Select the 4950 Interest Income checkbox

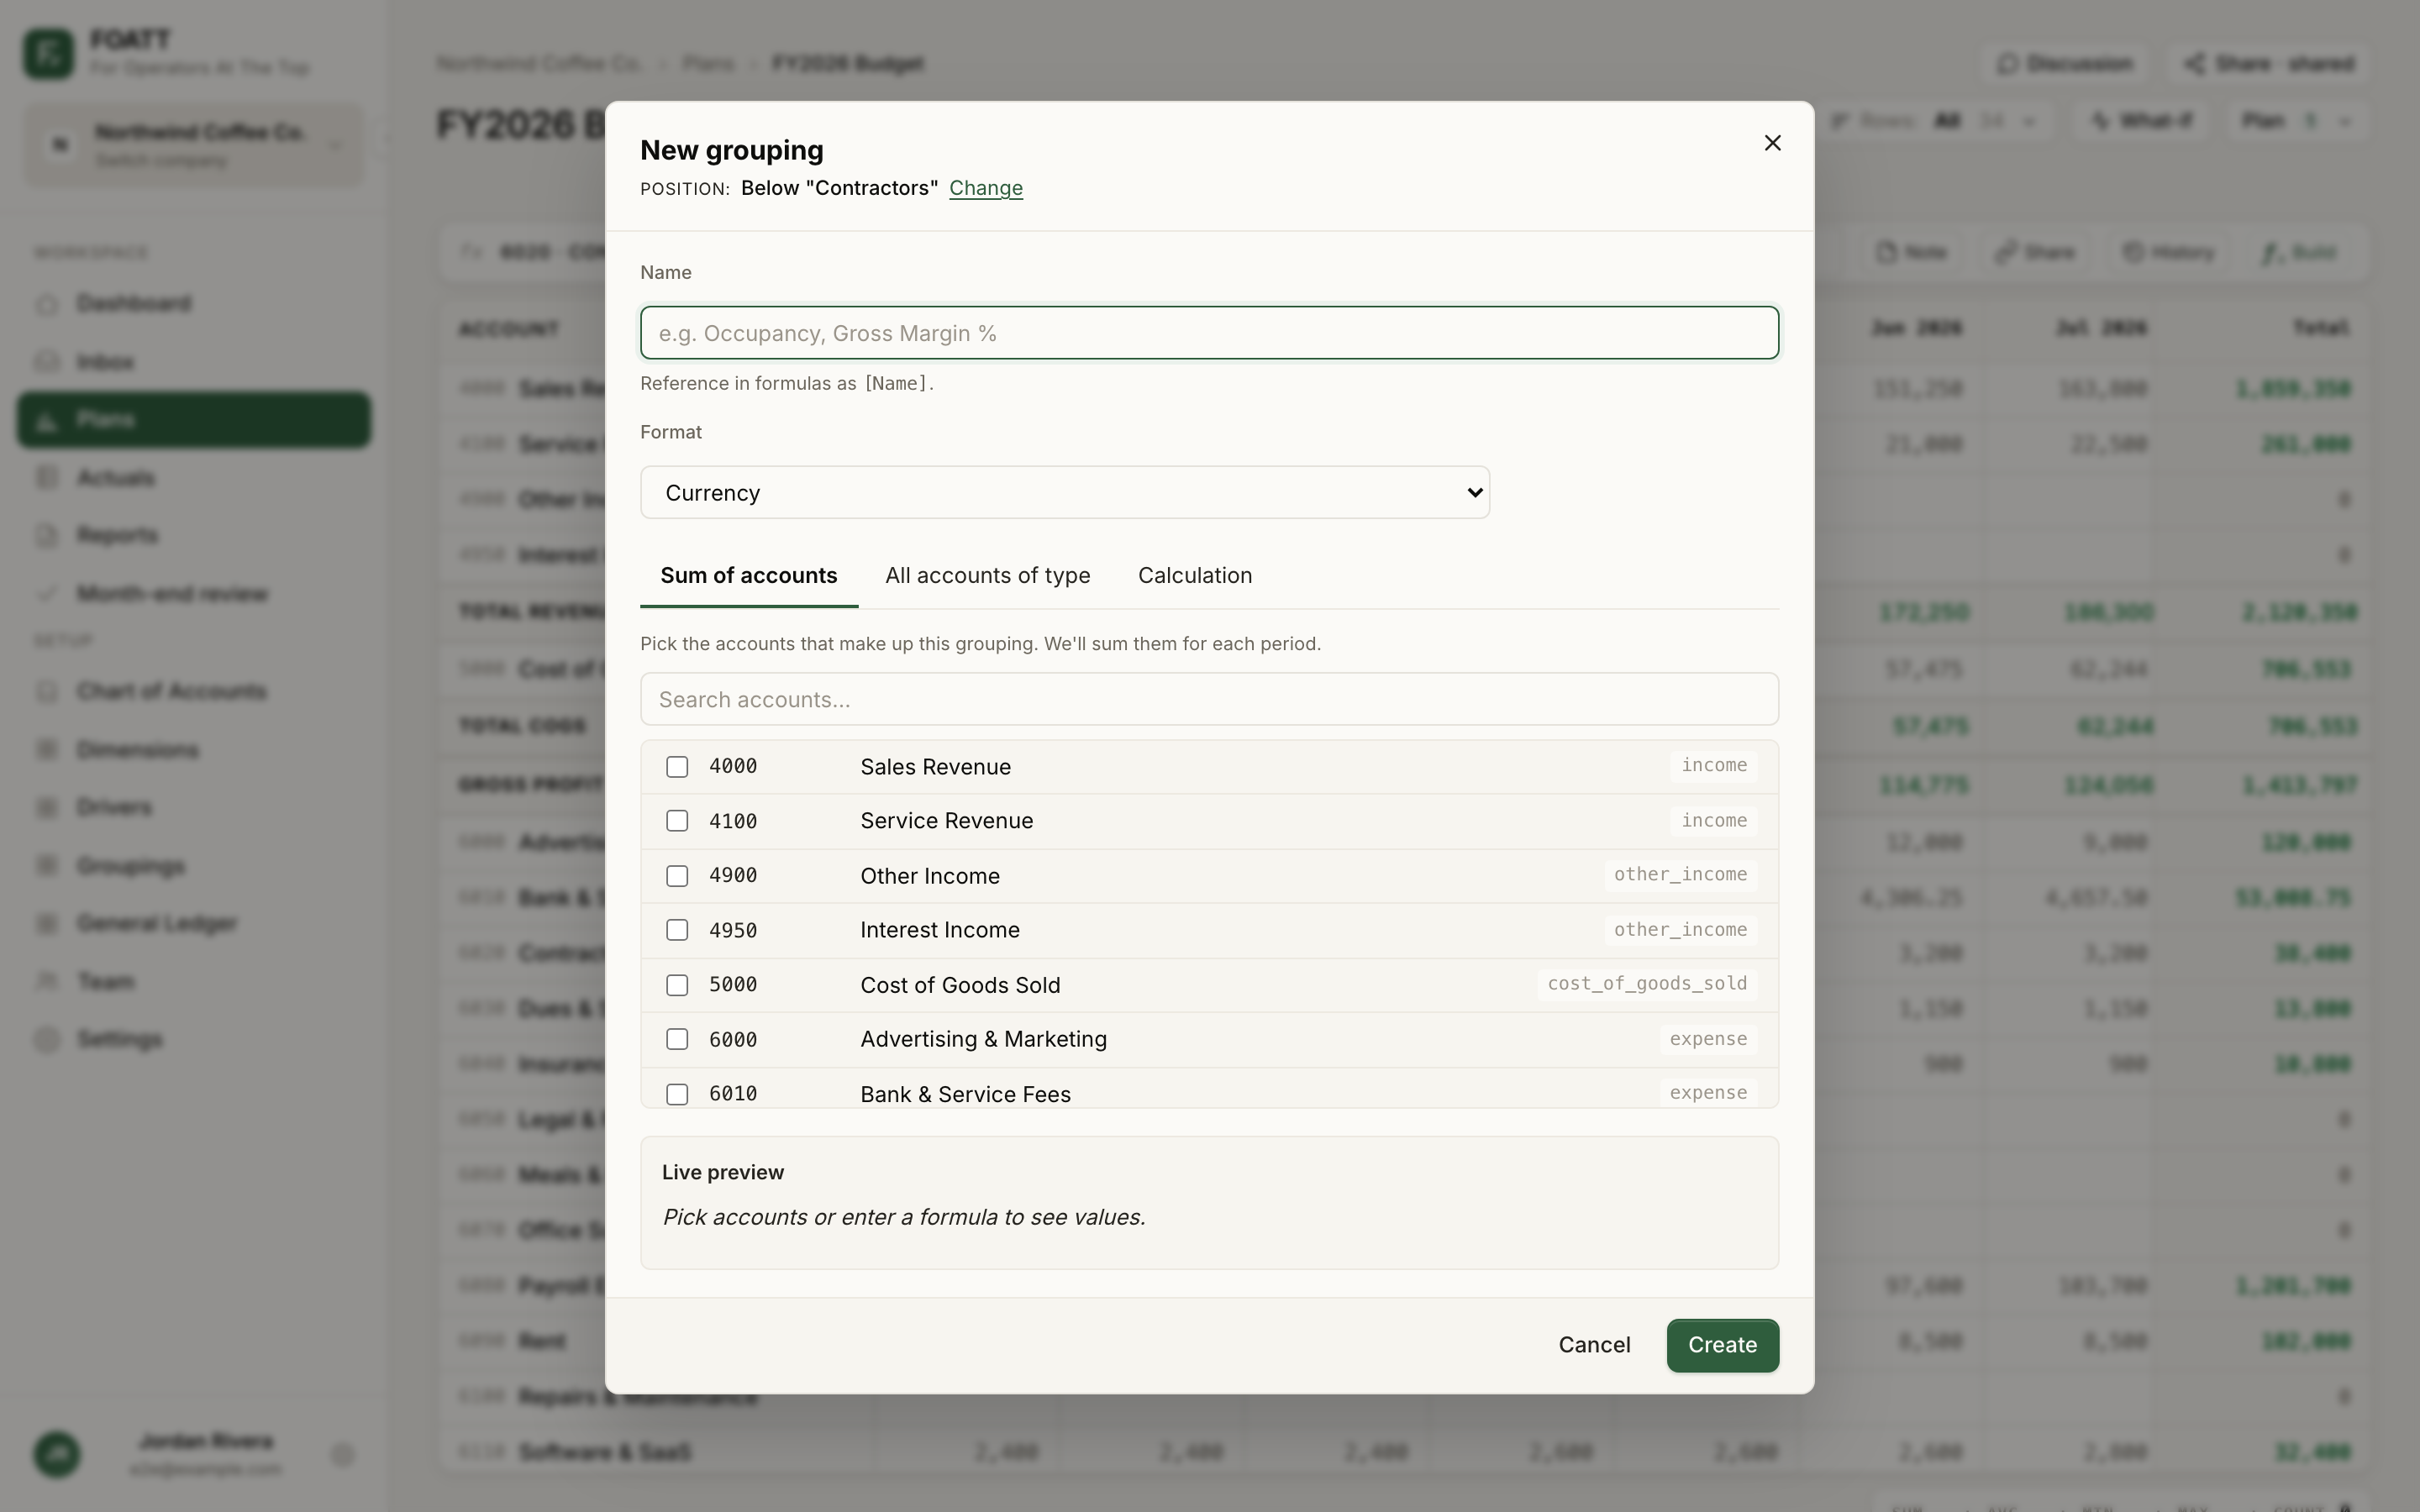click(x=677, y=930)
